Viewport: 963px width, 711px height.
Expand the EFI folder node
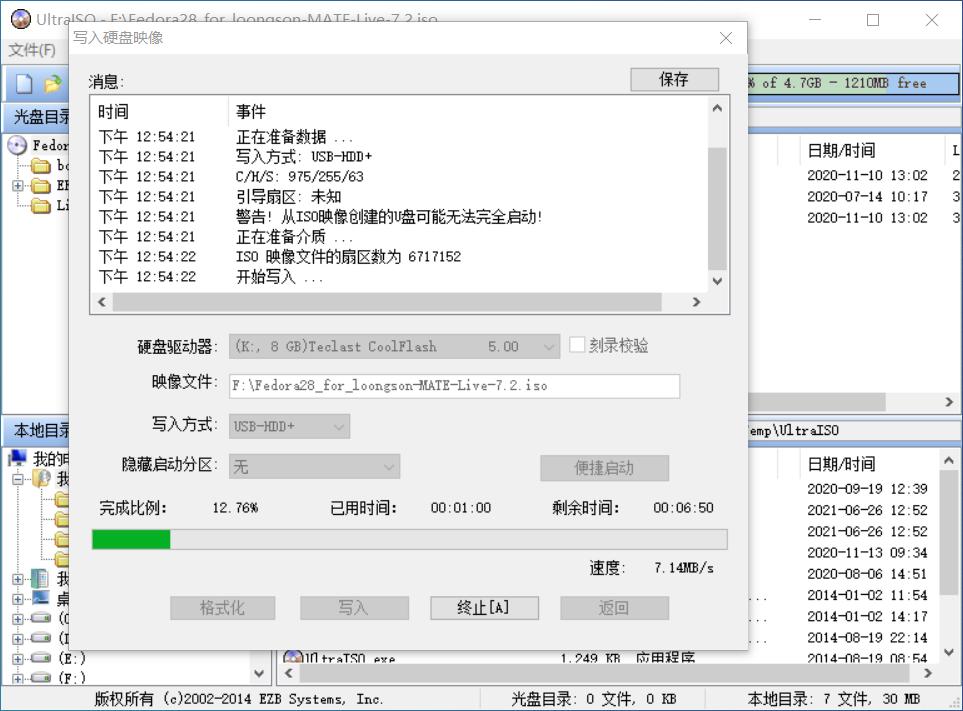click(16, 186)
